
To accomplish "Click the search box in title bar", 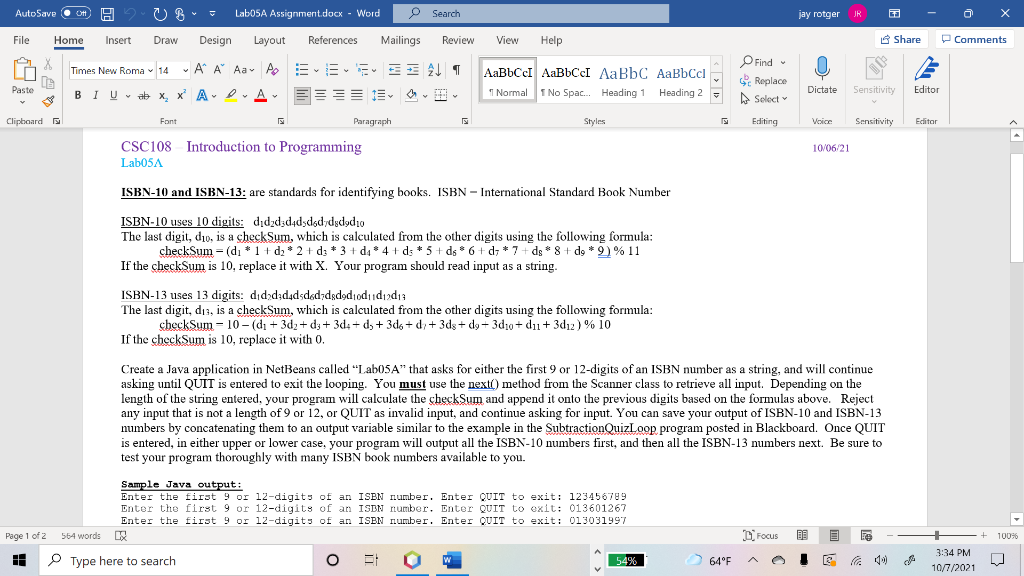I will pyautogui.click(x=531, y=13).
